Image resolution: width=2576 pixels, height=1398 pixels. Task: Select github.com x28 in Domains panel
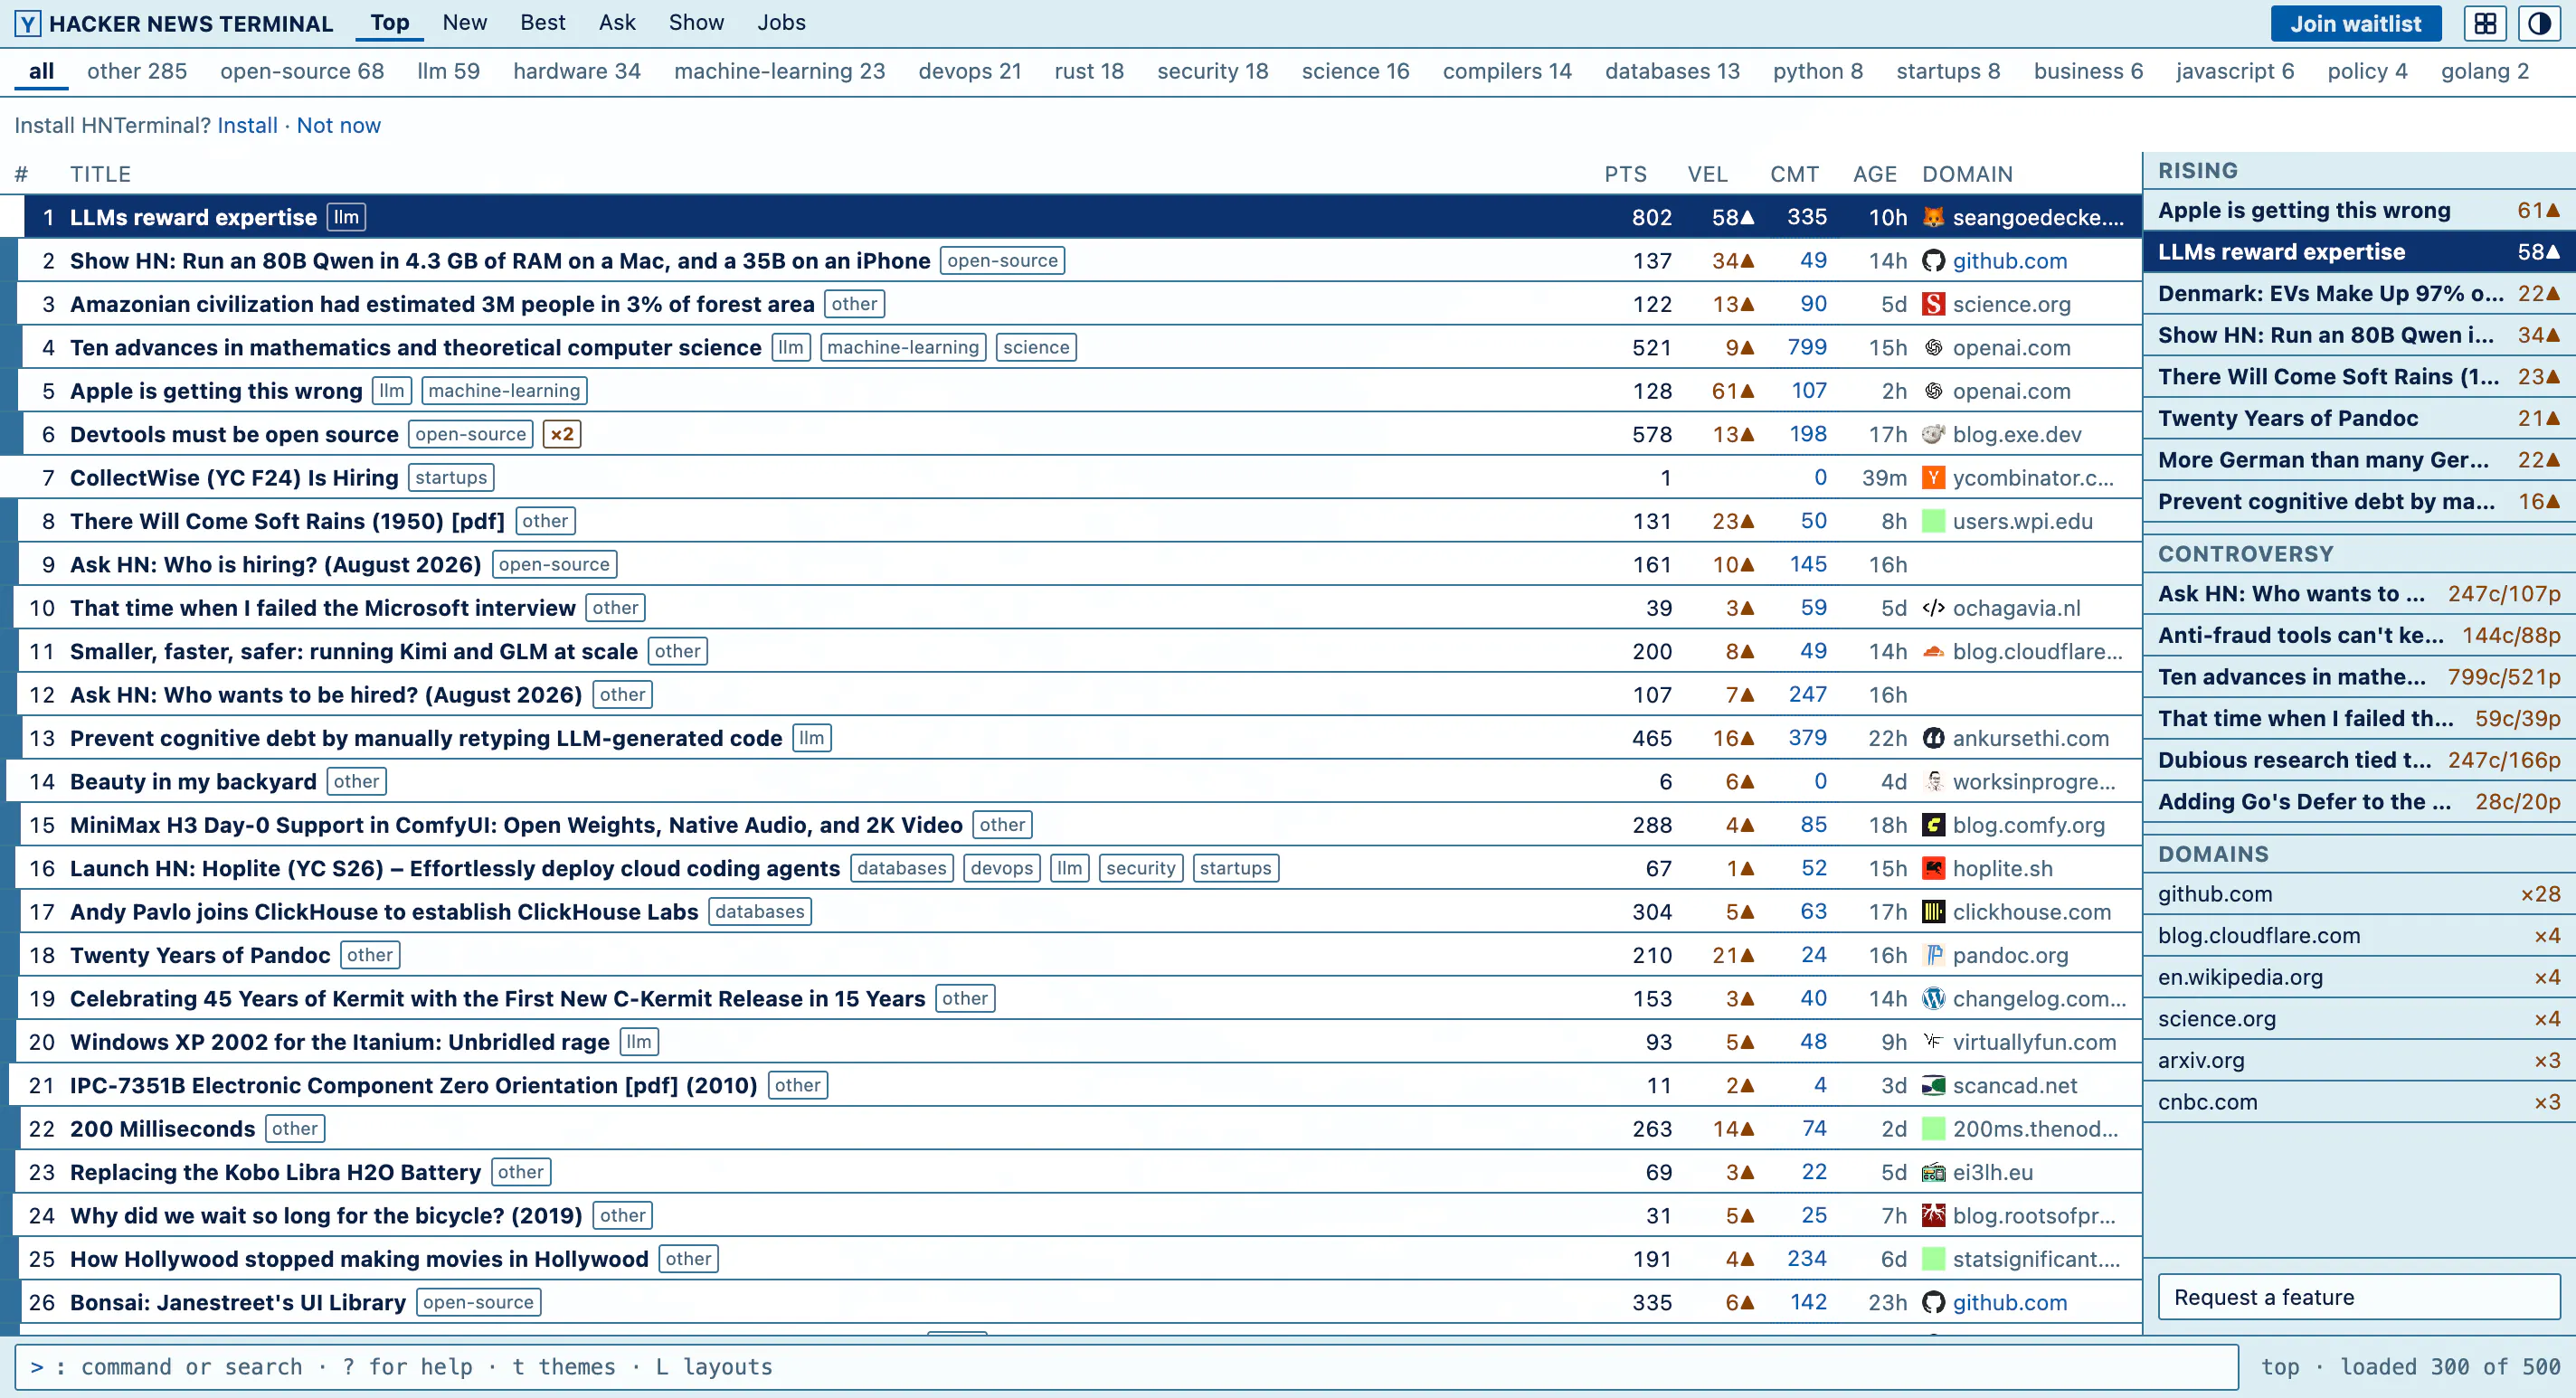coord(2359,894)
